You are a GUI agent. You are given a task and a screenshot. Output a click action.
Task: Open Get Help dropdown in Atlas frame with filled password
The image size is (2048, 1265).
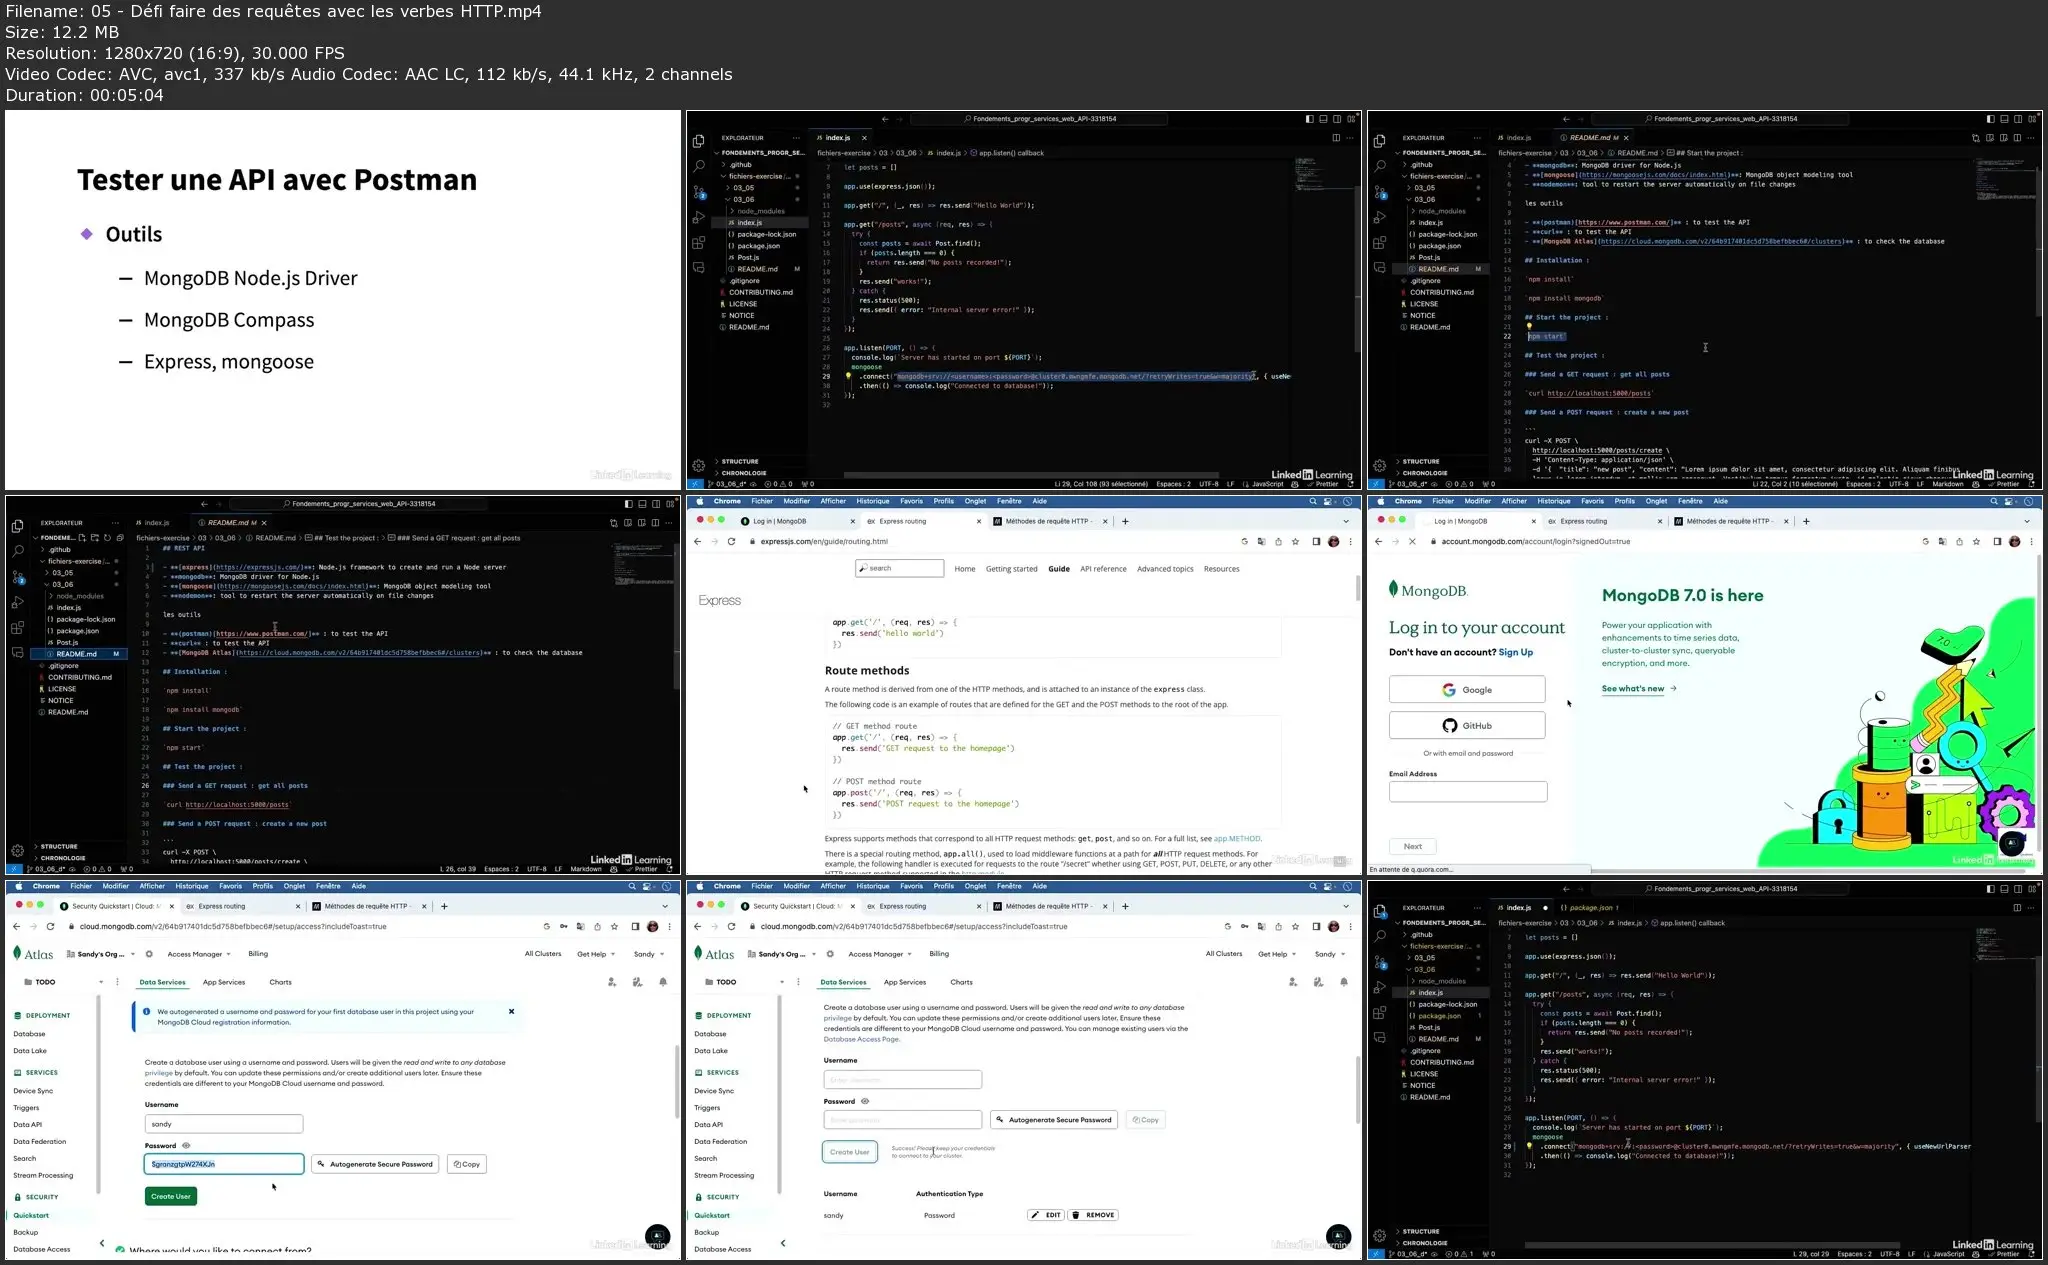tap(596, 954)
